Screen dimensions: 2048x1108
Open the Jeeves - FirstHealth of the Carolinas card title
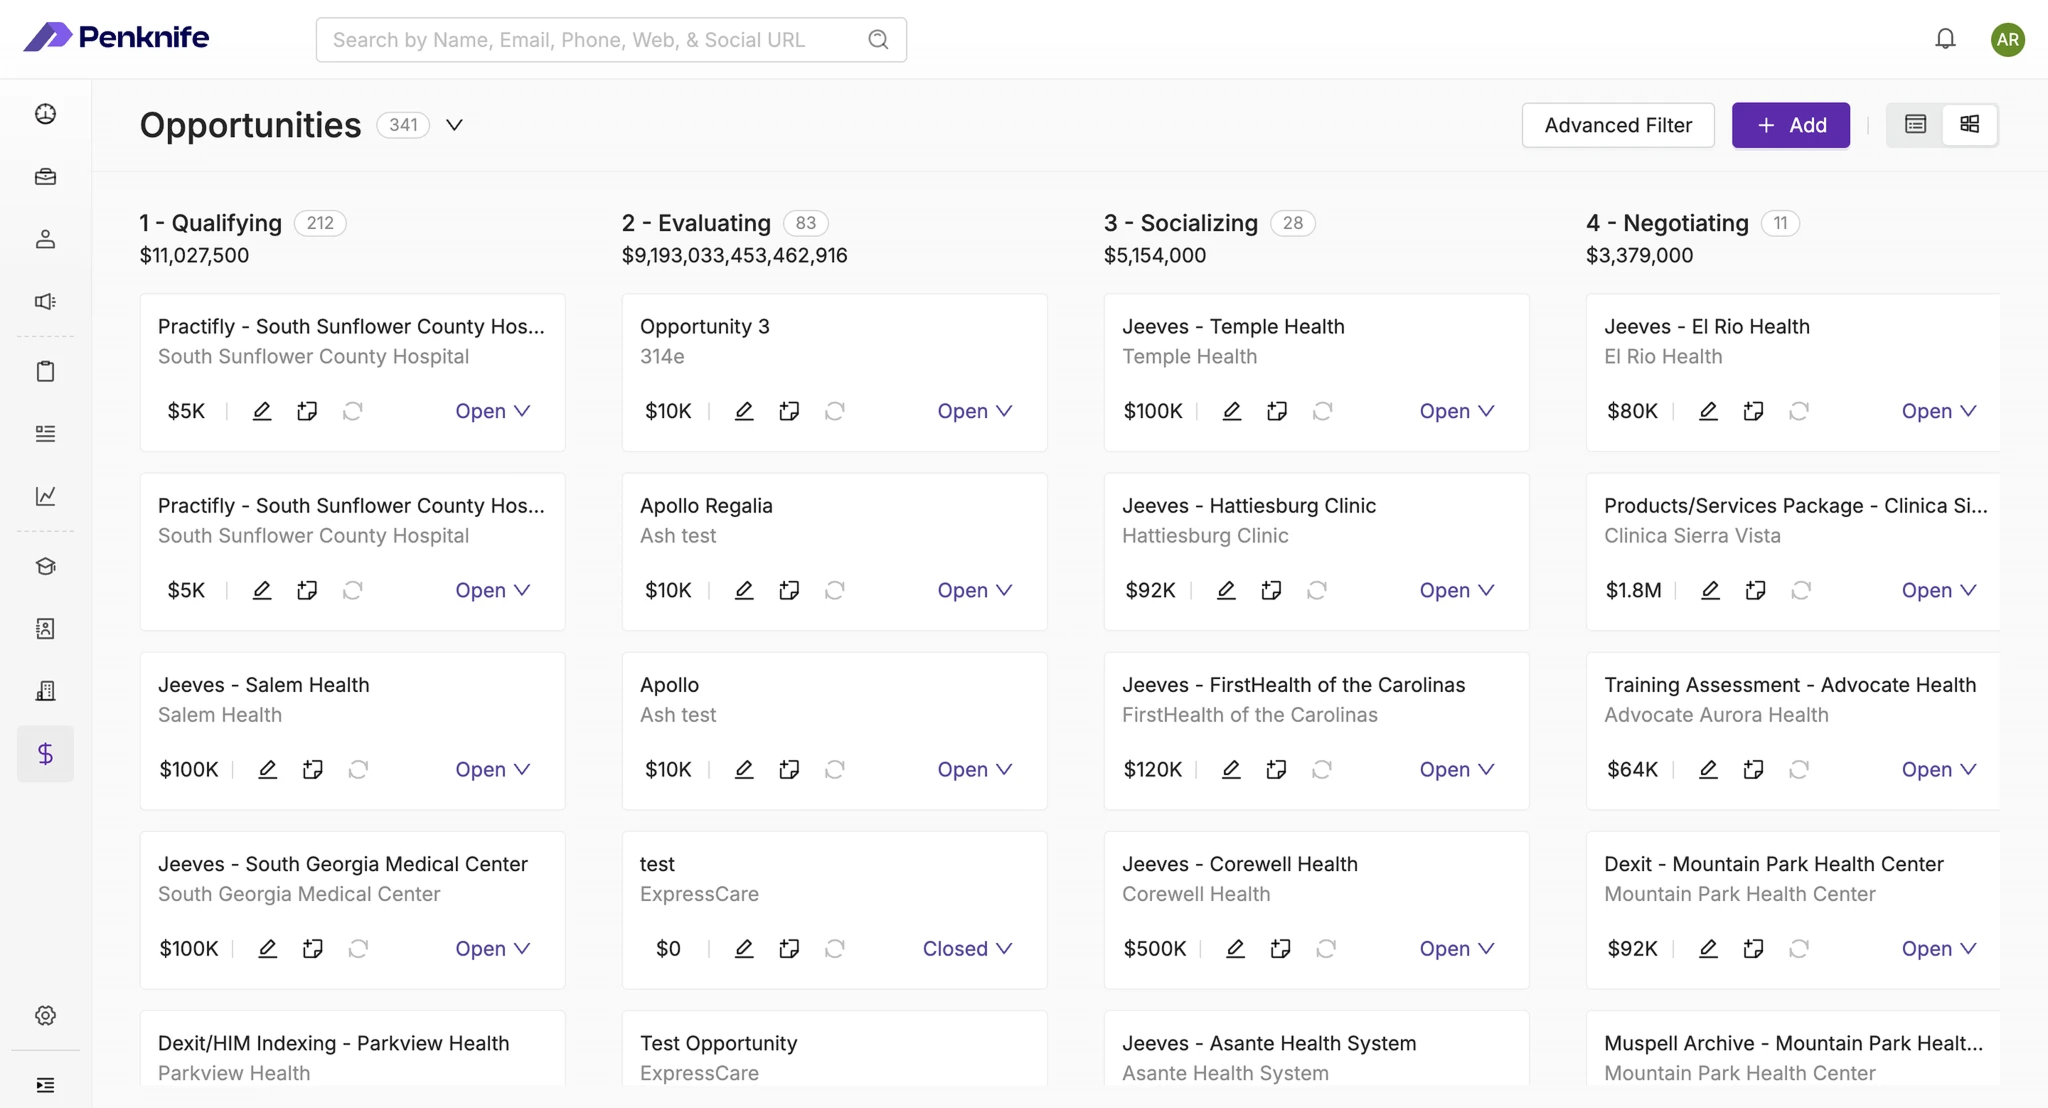click(1293, 685)
